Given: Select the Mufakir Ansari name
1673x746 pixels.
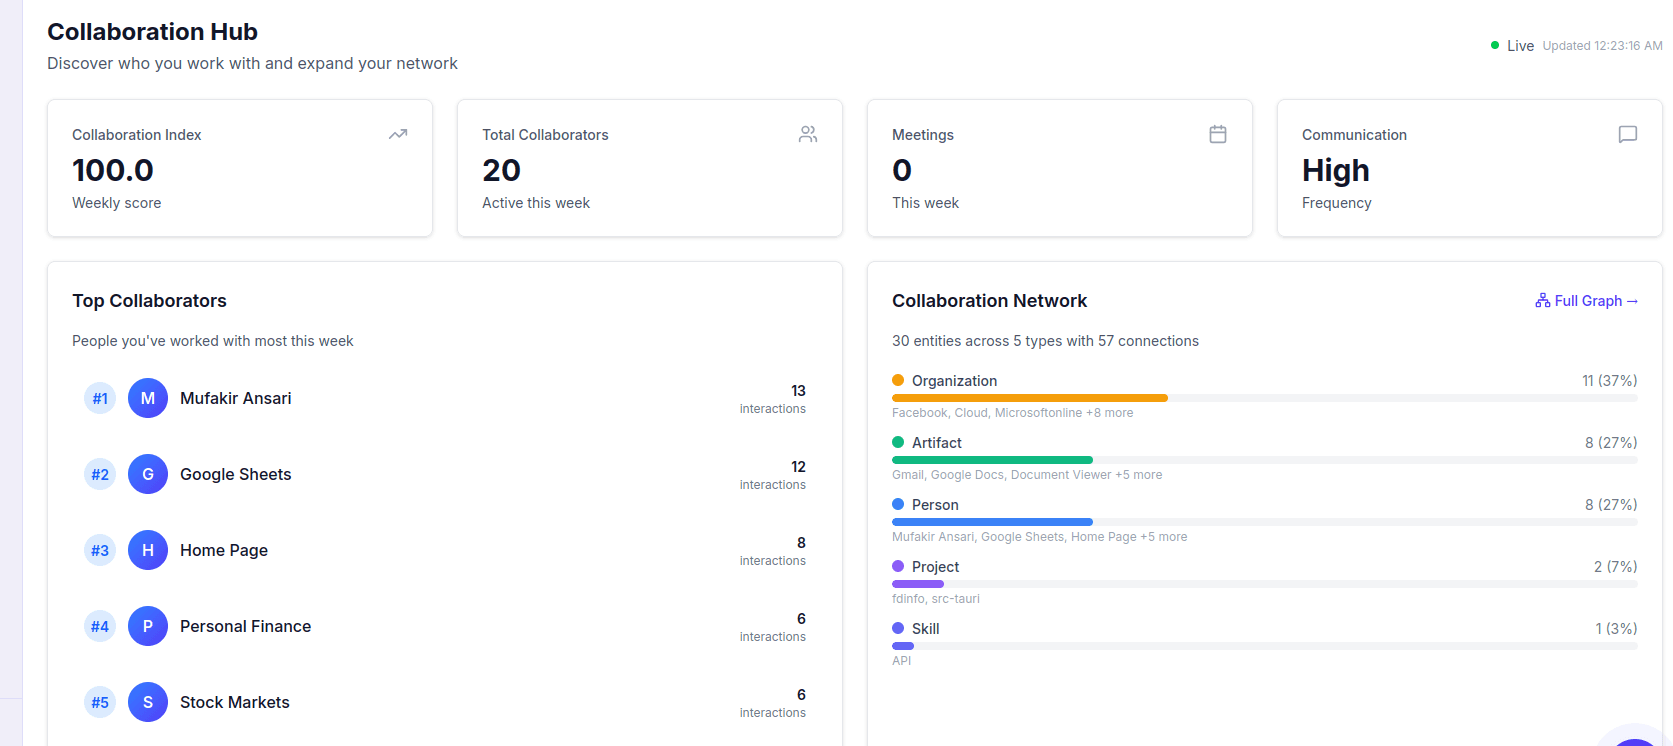Looking at the screenshot, I should (x=236, y=398).
